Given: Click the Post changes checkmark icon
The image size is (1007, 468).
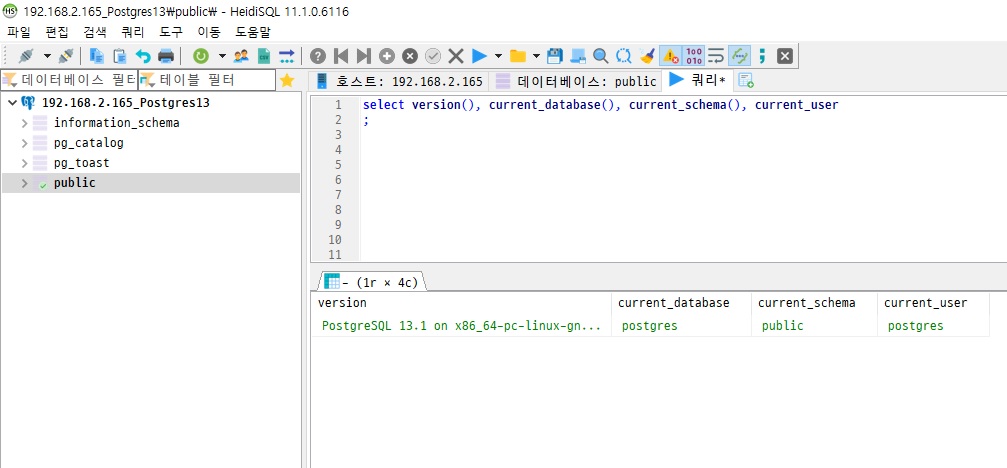Looking at the screenshot, I should tap(433, 56).
